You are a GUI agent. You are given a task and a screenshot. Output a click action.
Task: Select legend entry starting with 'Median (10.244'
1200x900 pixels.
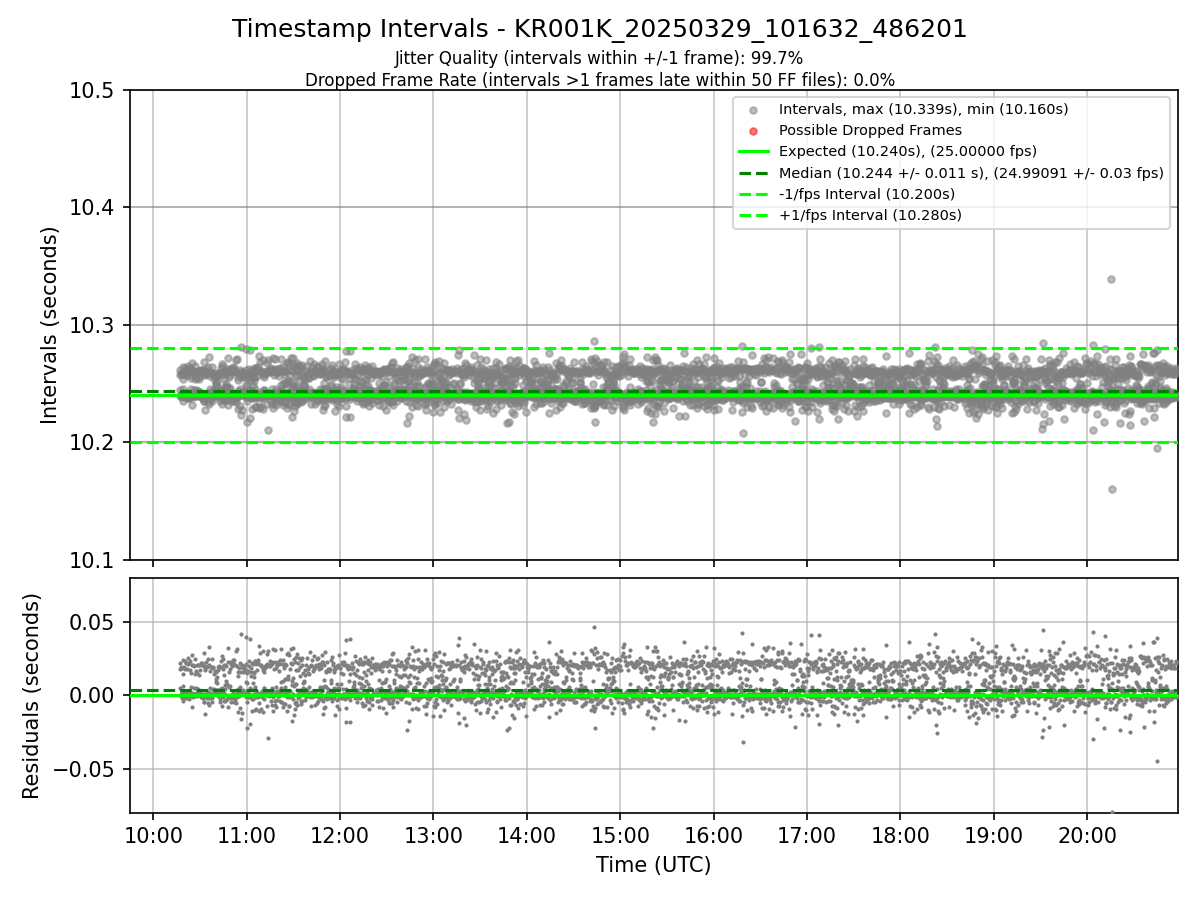971,172
